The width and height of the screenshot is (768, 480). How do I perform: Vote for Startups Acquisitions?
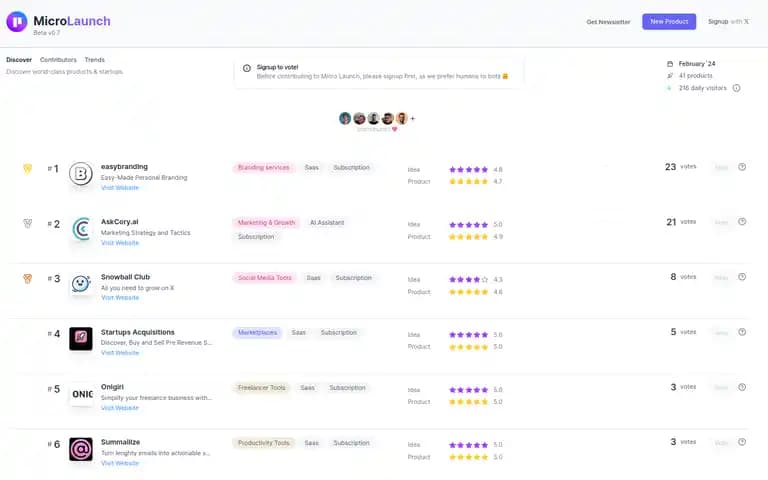tap(721, 333)
